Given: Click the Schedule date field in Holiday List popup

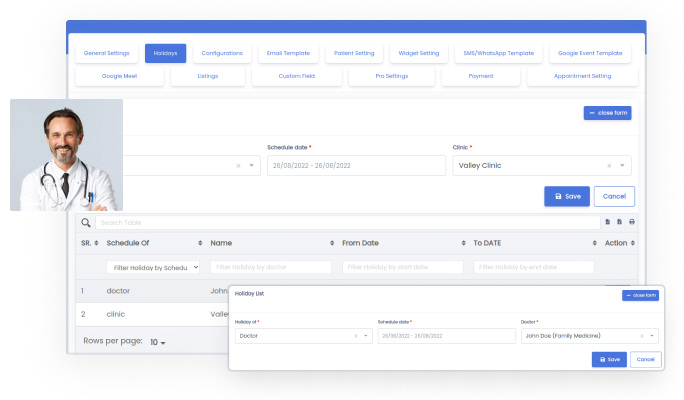Looking at the screenshot, I should [x=447, y=336].
